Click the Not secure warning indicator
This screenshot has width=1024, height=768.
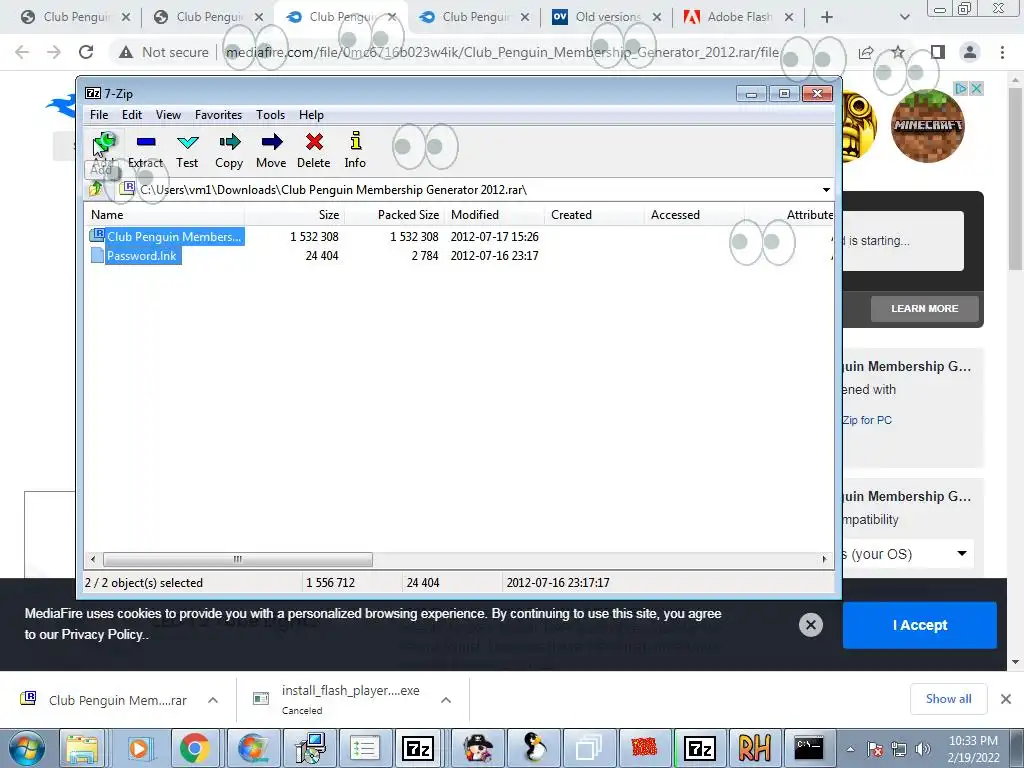163,52
